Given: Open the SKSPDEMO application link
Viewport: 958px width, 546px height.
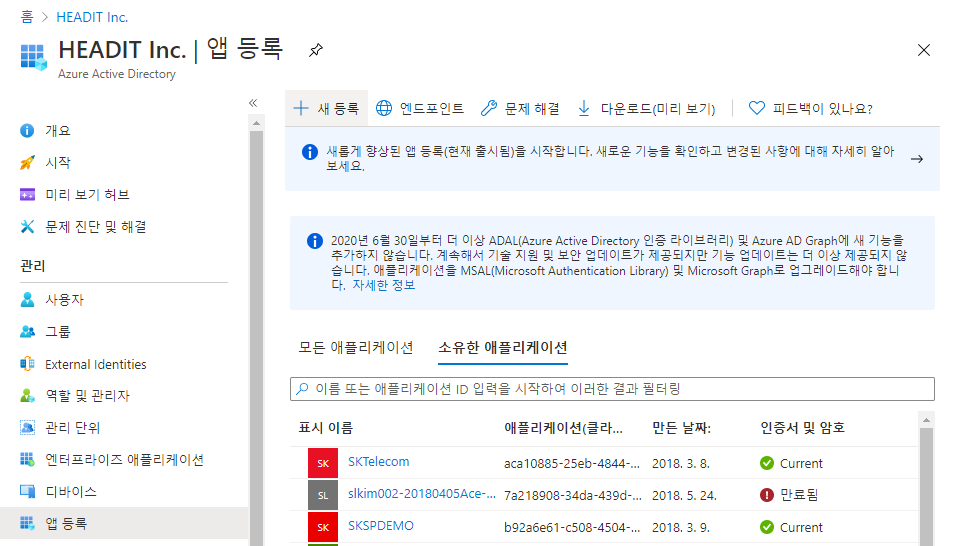Looking at the screenshot, I should pyautogui.click(x=381, y=526).
